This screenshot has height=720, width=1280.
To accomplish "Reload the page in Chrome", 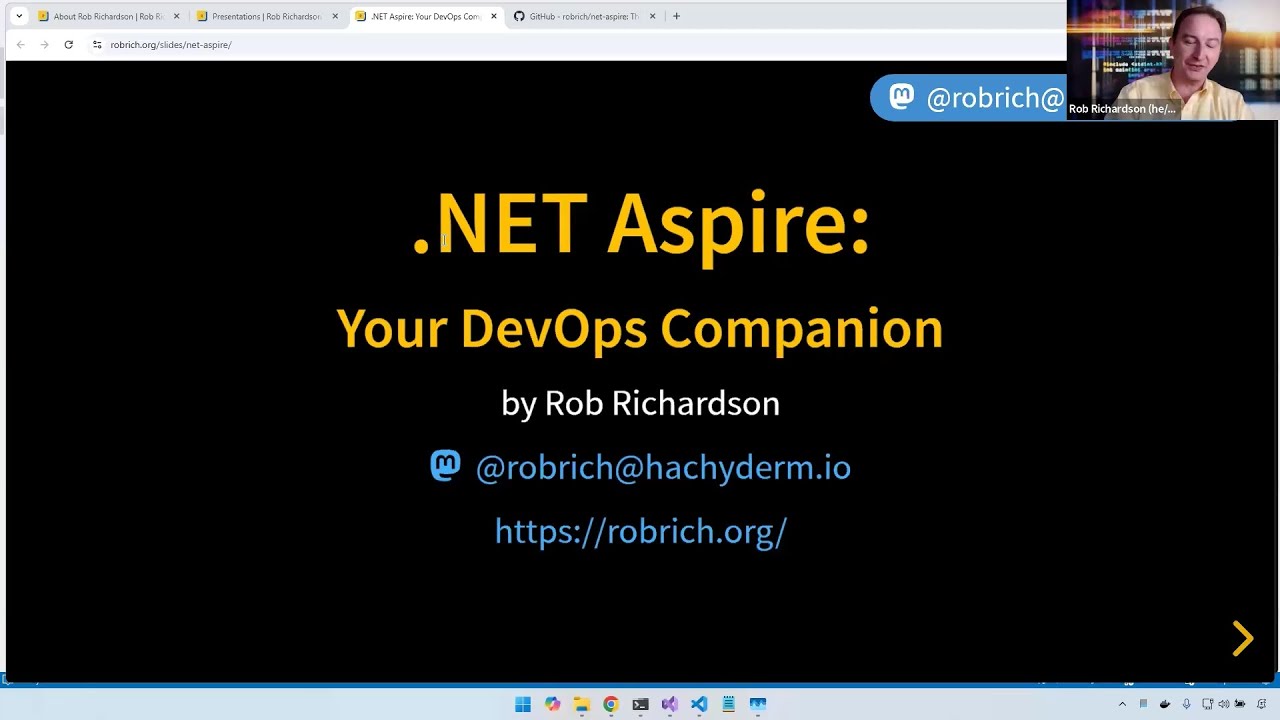I will click(x=68, y=44).
